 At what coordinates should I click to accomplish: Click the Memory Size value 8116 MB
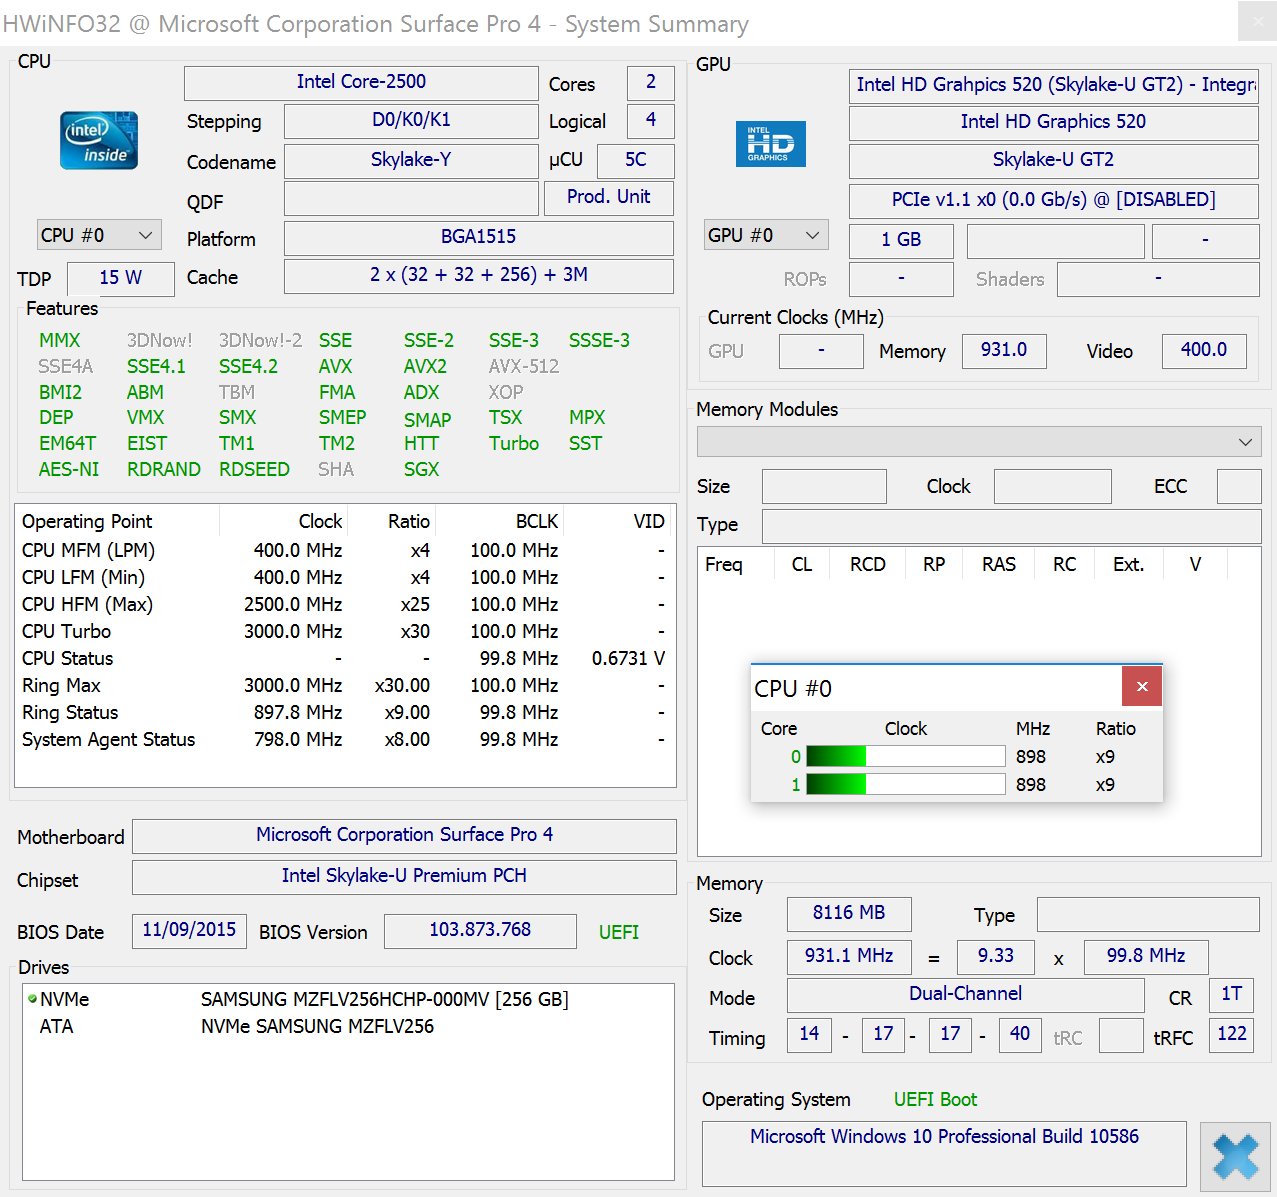click(x=849, y=914)
